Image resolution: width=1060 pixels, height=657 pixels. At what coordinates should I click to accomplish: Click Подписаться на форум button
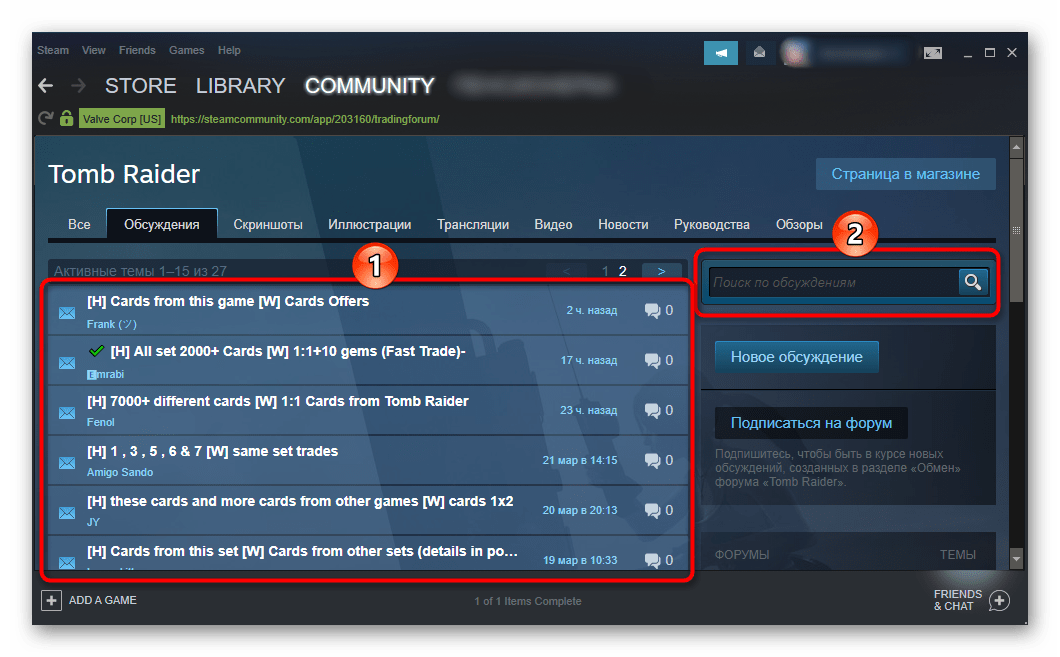[x=811, y=423]
